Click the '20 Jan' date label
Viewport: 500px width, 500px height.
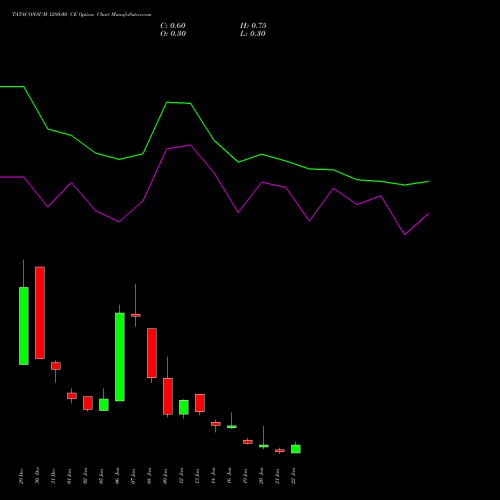pyautogui.click(x=261, y=476)
